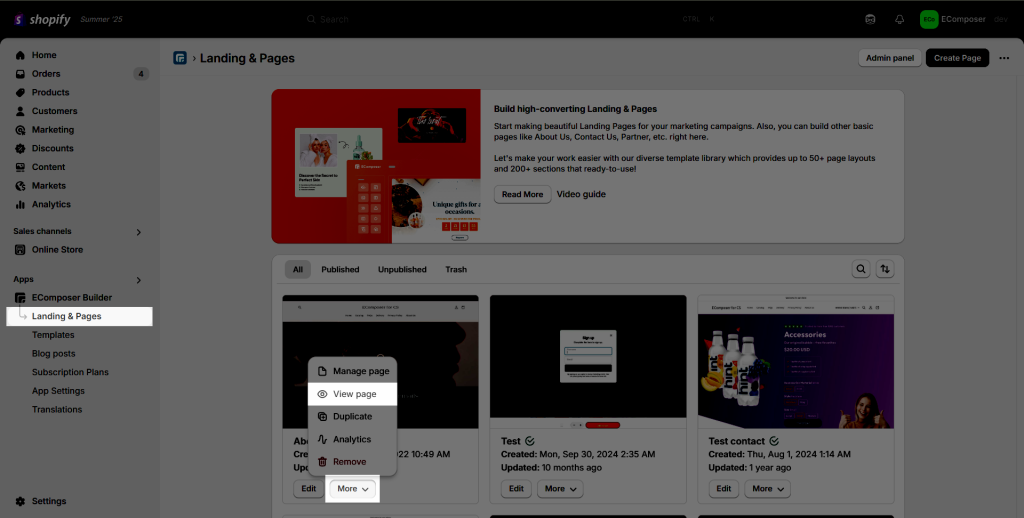1024x518 pixels.
Task: Open the Sidekick assistant icon
Action: tap(870, 20)
